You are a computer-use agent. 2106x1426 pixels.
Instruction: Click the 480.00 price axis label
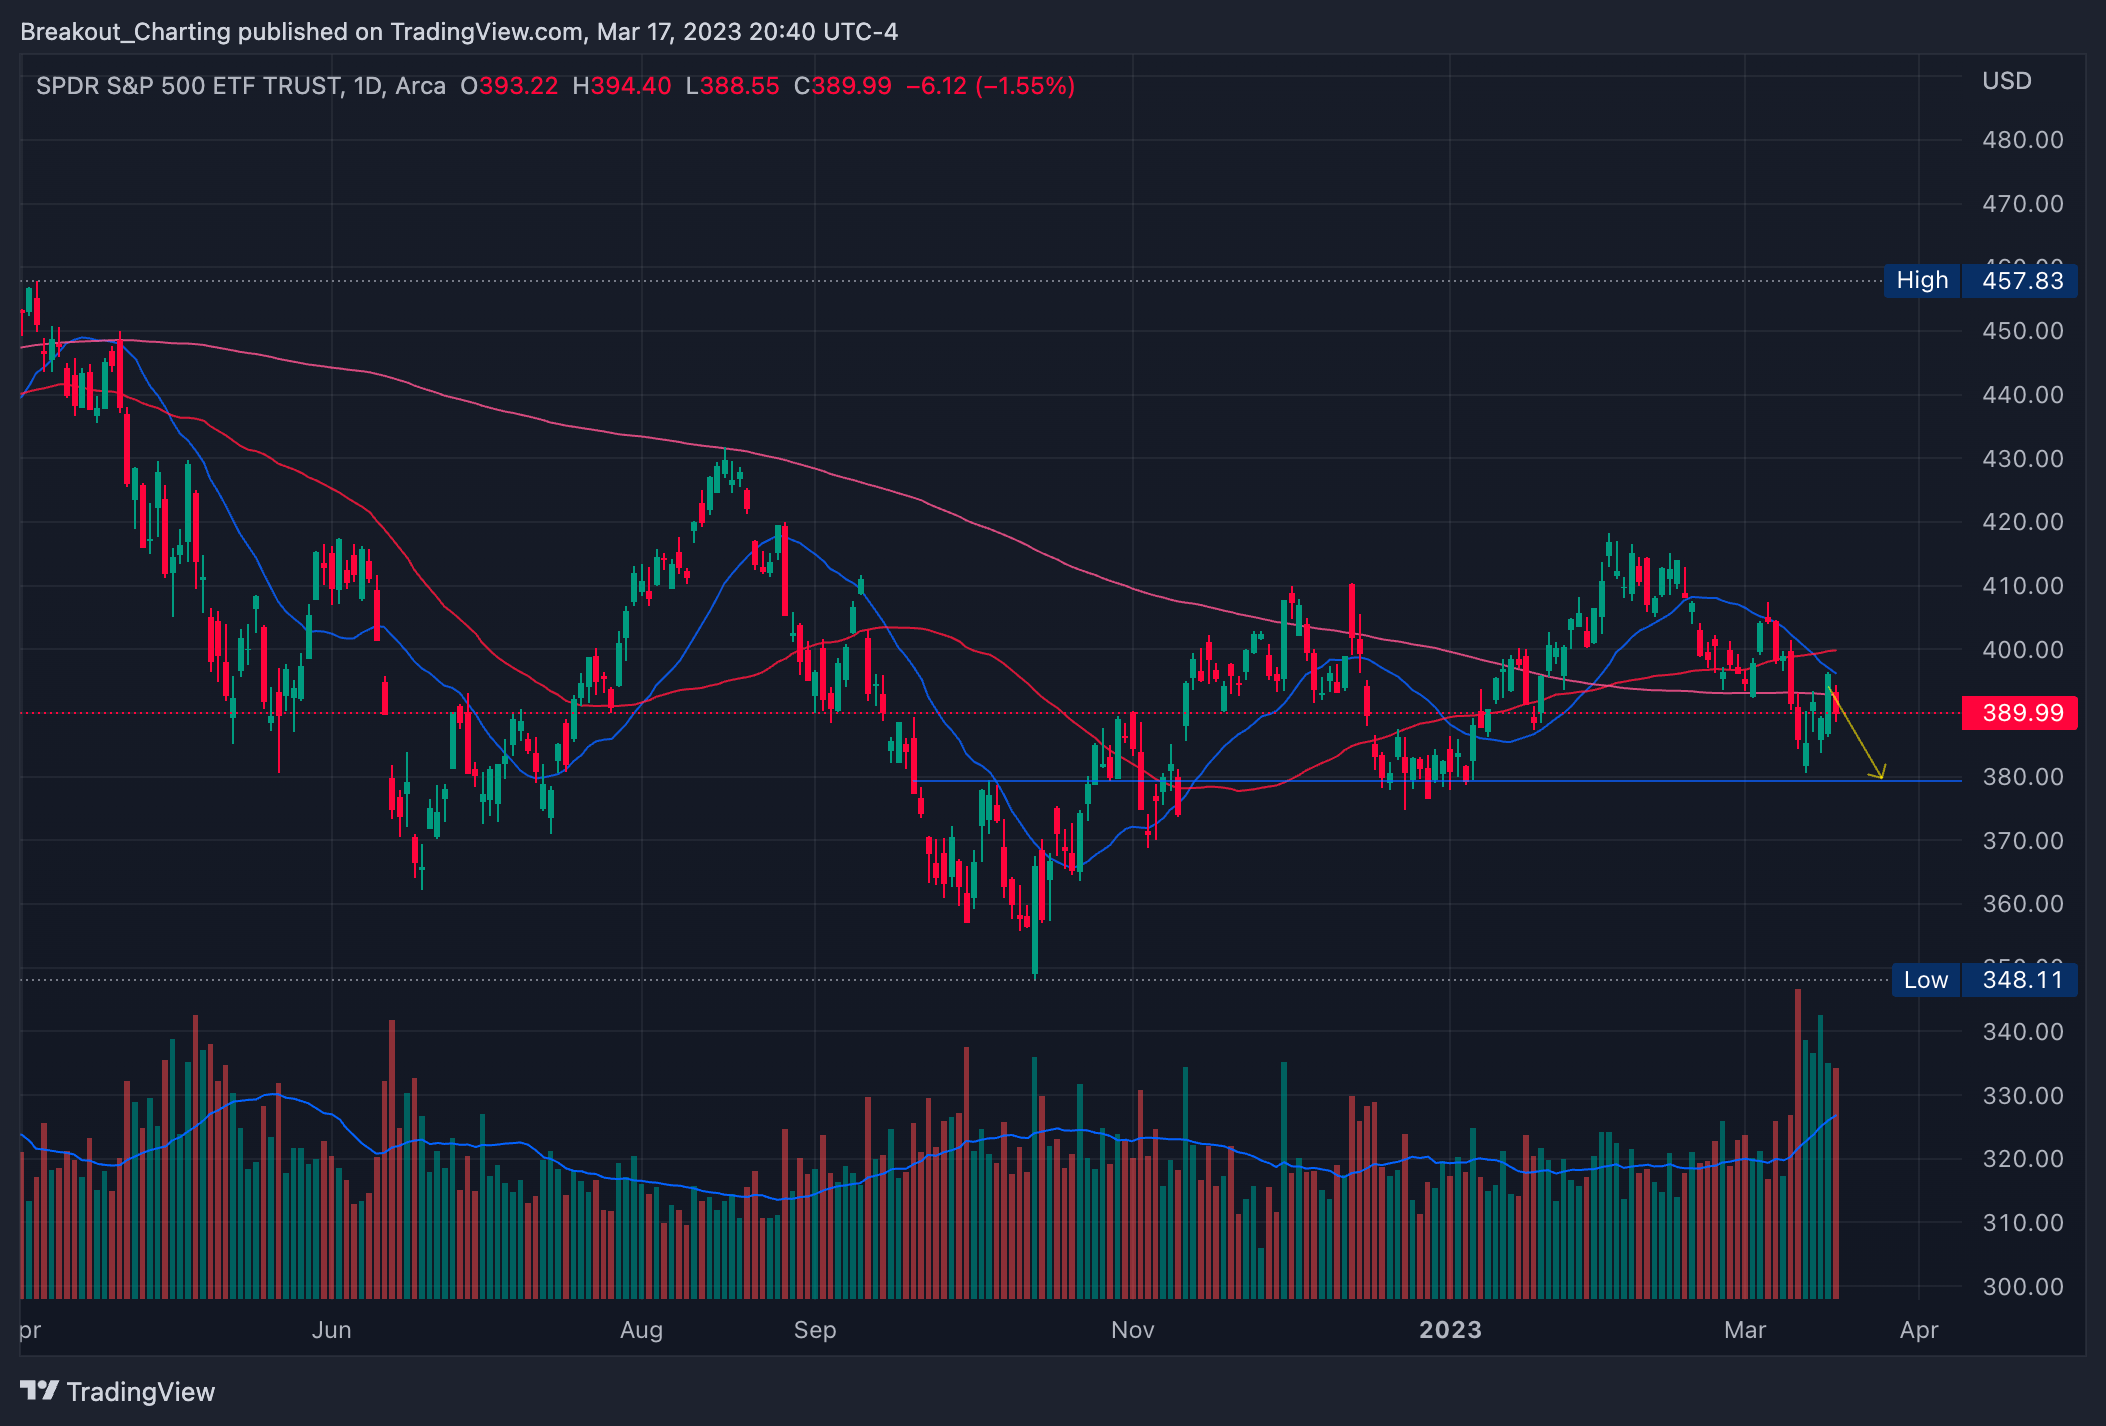pos(2022,140)
